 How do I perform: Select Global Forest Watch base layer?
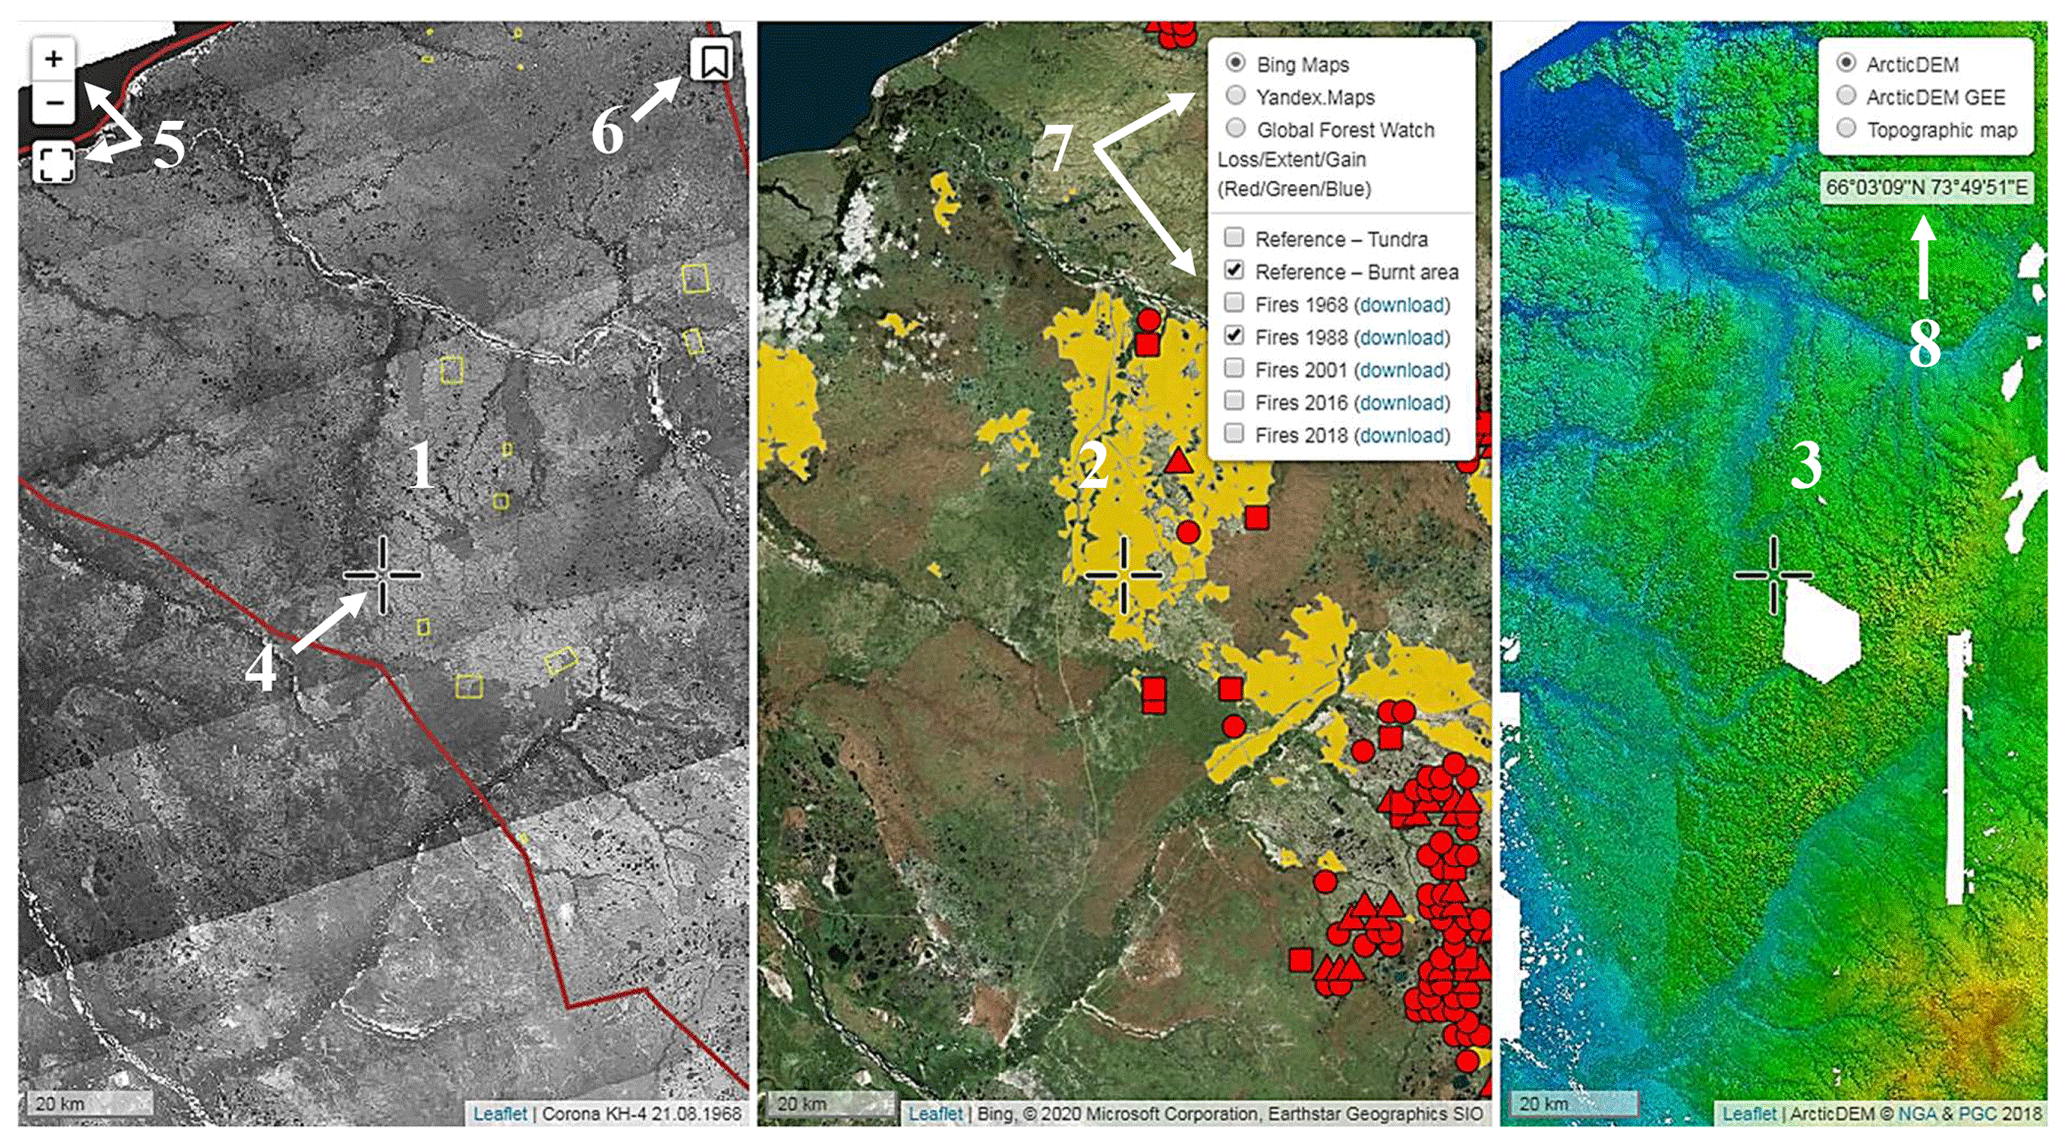click(x=1236, y=129)
